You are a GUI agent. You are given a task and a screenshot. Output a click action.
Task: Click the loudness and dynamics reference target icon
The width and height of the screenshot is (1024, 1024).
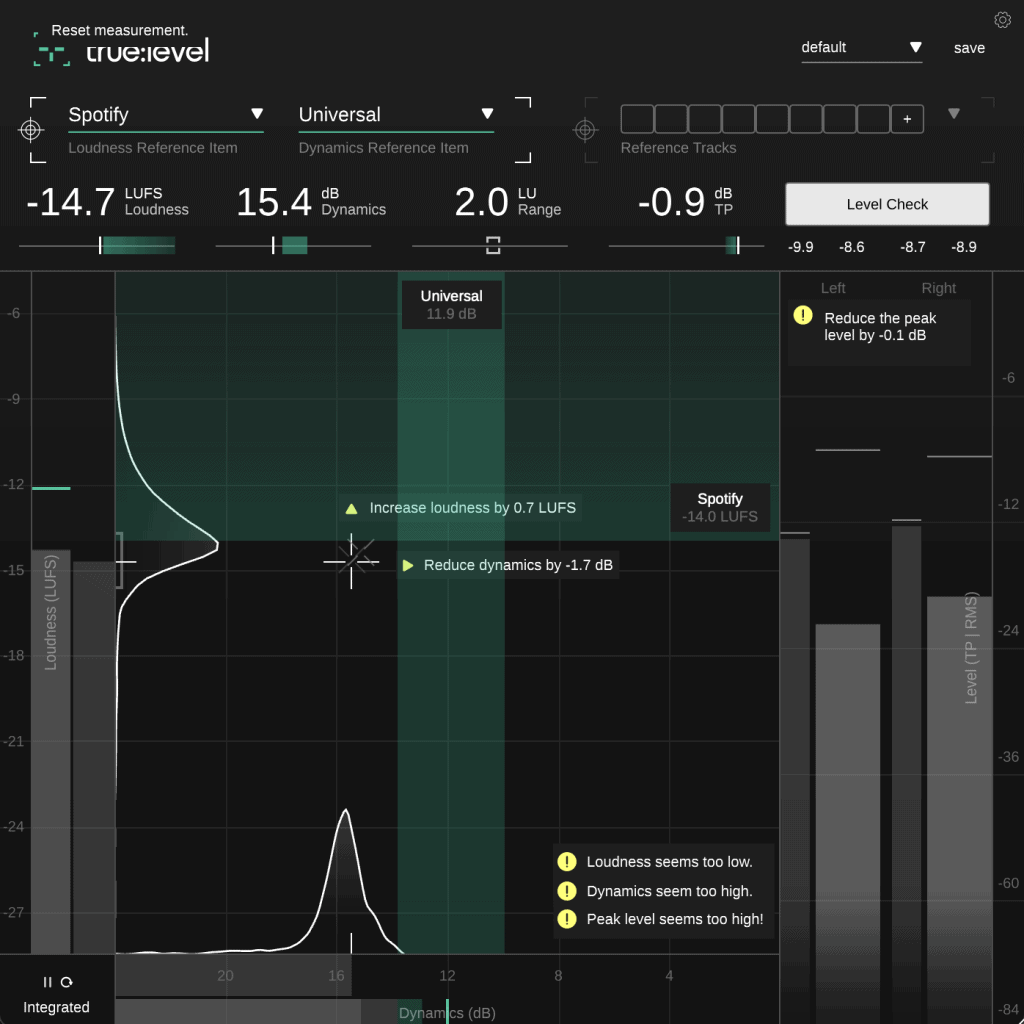point(31,129)
